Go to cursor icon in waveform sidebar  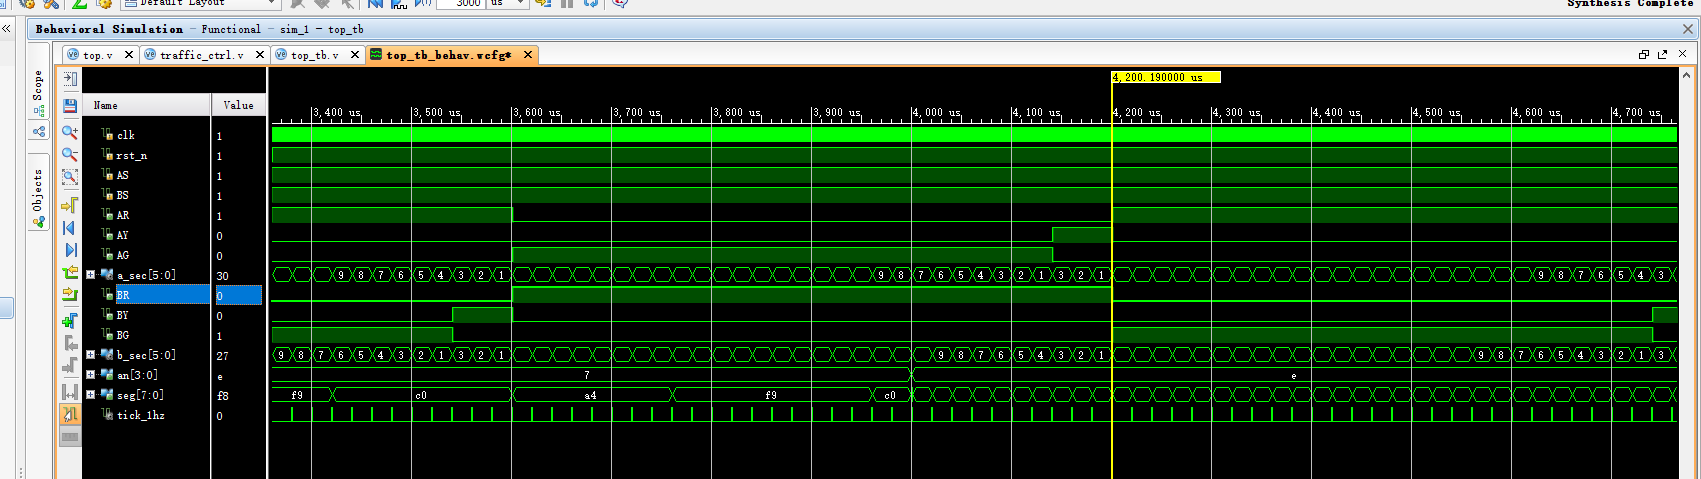tap(70, 205)
